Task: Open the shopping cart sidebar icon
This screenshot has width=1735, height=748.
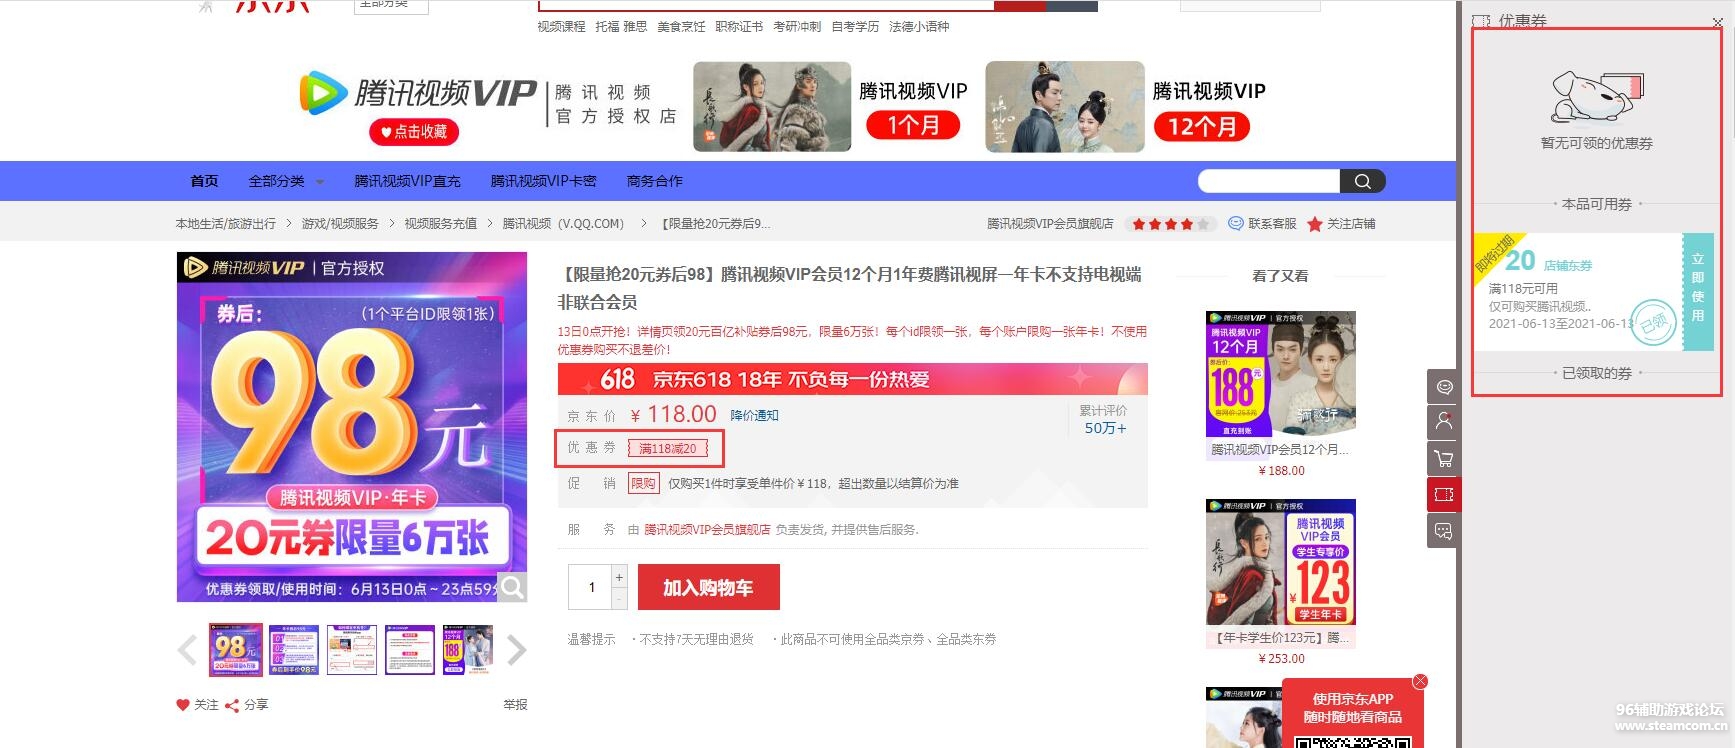Action: (x=1443, y=459)
